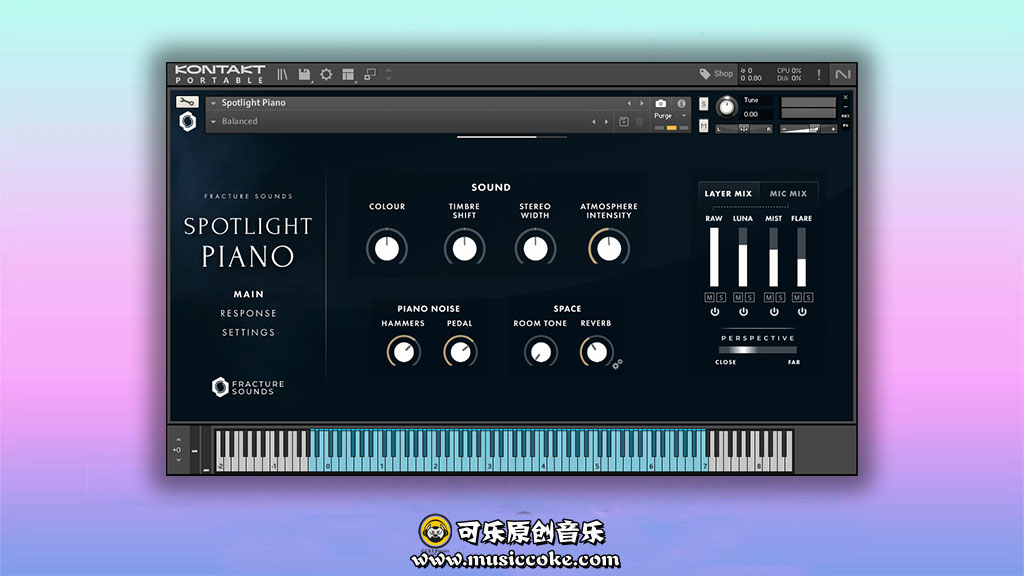Click the ROOM TONE knob
Image resolution: width=1024 pixels, height=576 pixels.
tap(540, 352)
